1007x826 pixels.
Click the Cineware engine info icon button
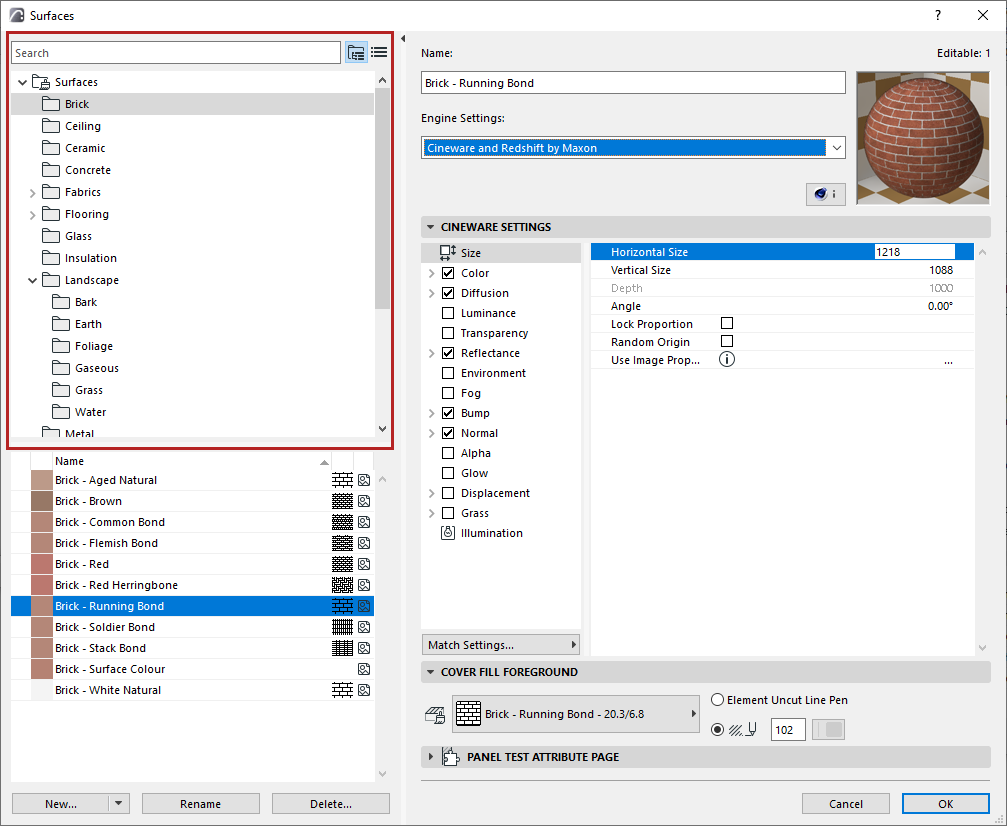tap(825, 194)
